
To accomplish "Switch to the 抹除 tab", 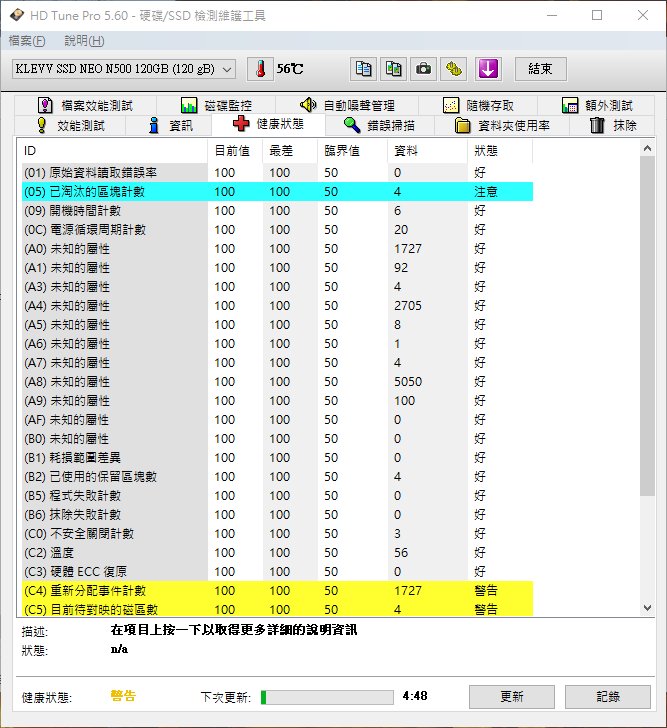I will pyautogui.click(x=612, y=125).
